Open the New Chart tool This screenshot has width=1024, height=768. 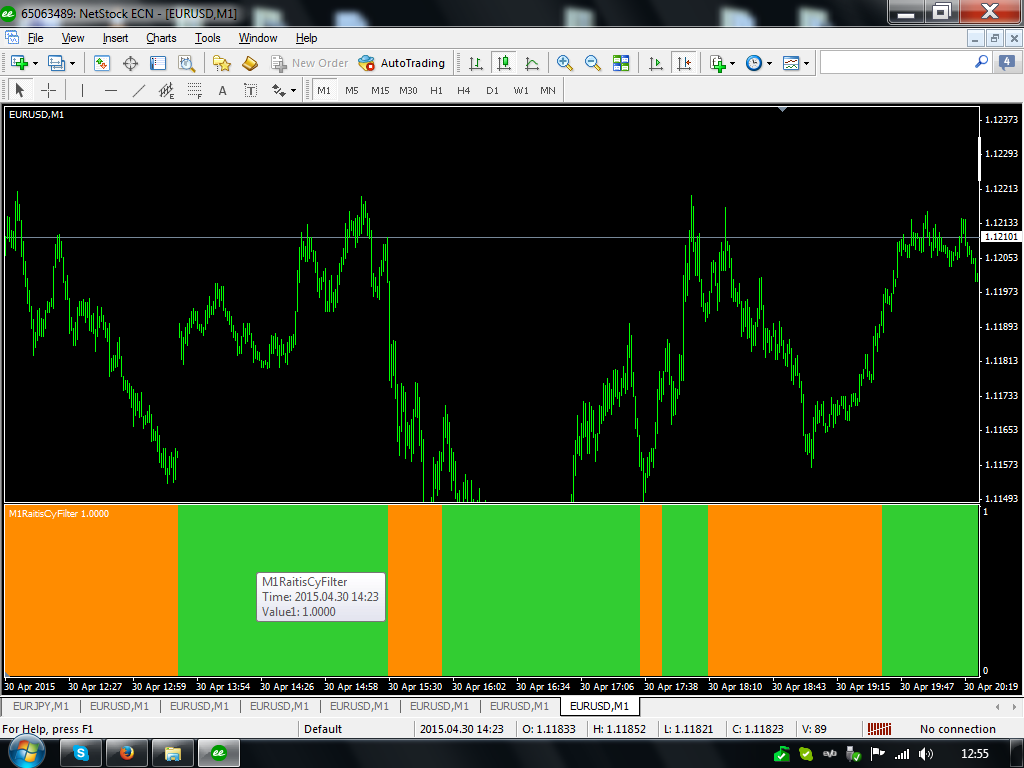tap(19, 63)
